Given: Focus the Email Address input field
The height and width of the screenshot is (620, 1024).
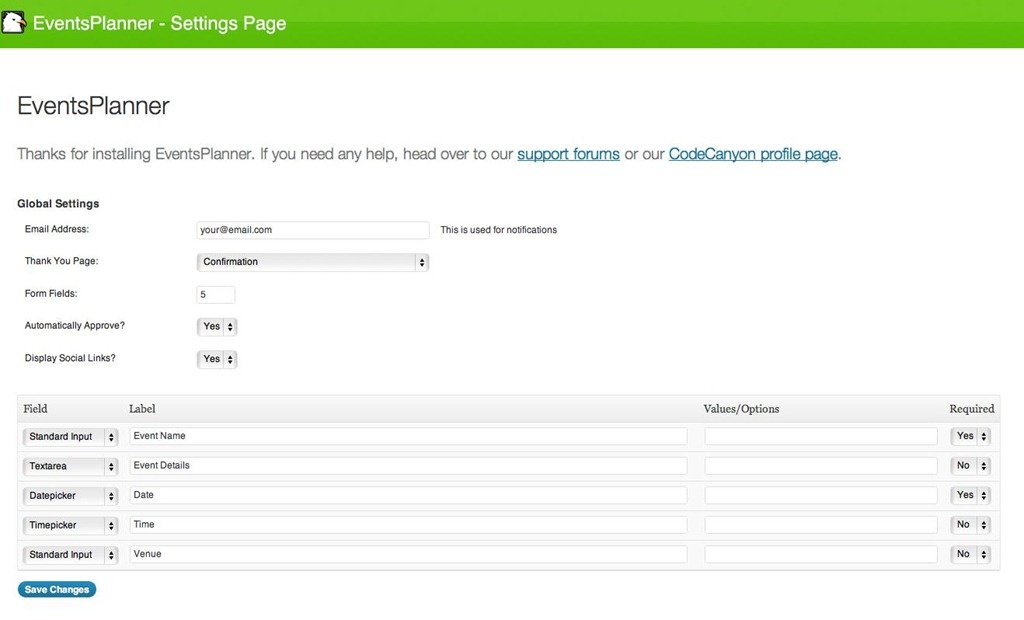Looking at the screenshot, I should (x=313, y=230).
